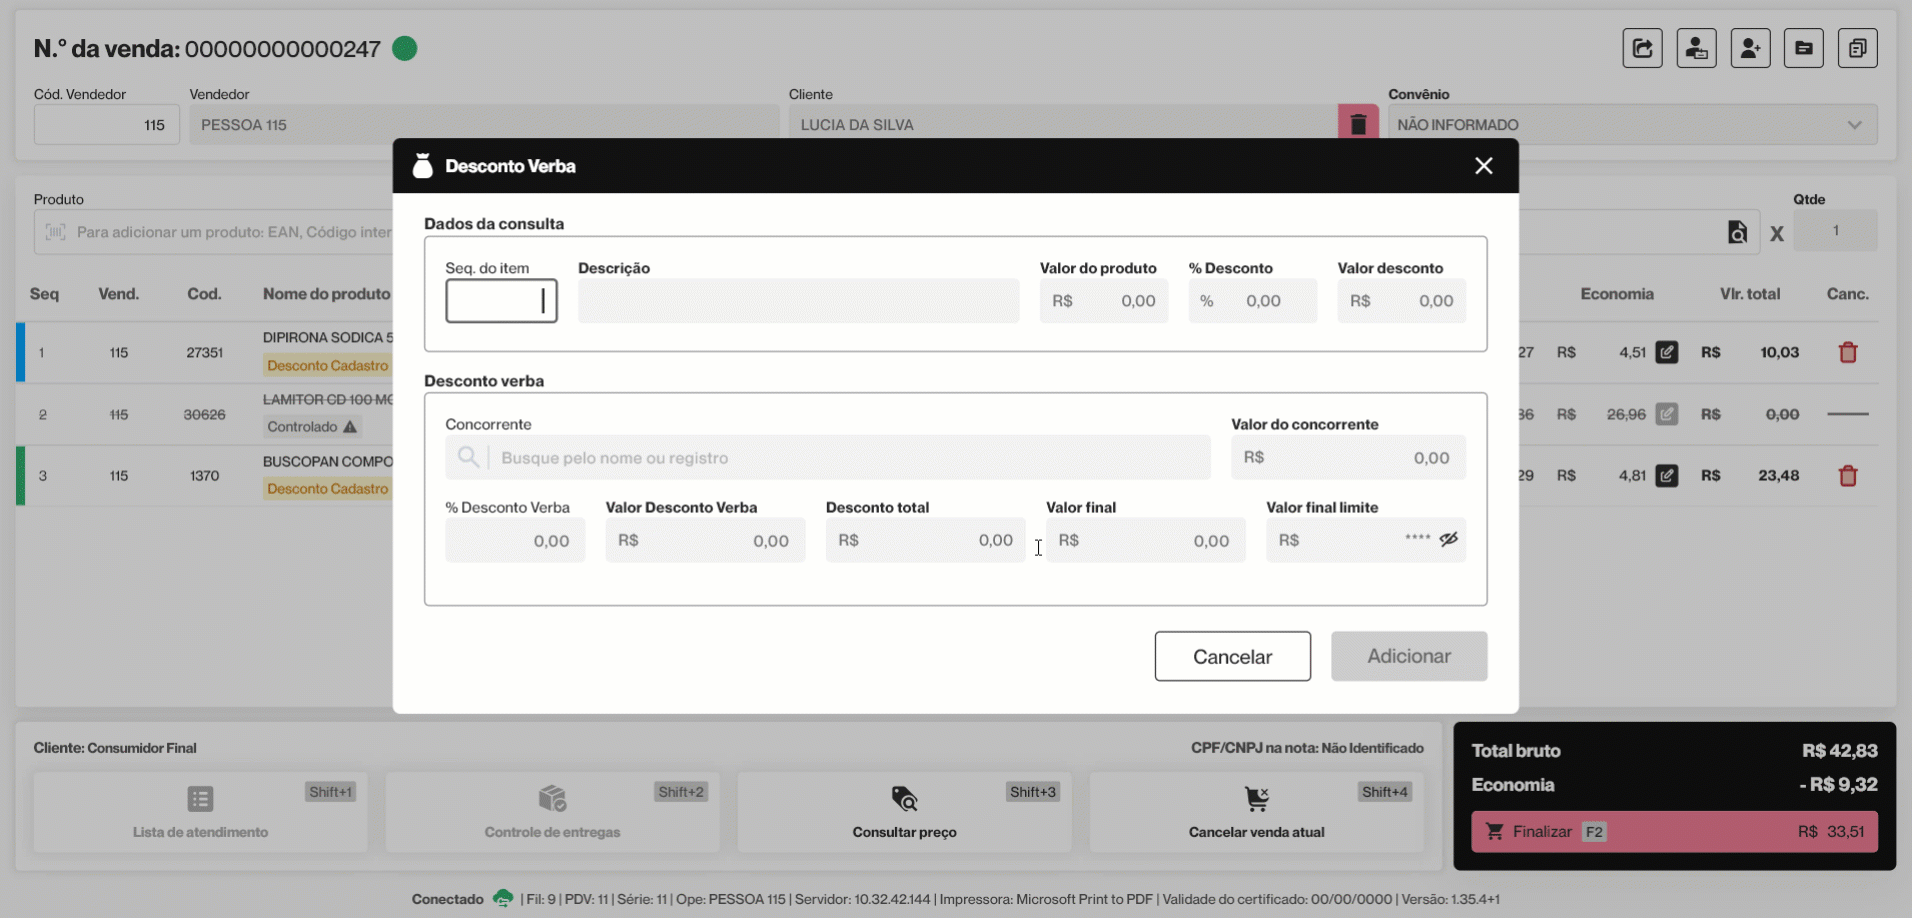Cancel Dipirona Sodica item with trash icon
This screenshot has height=918, width=1912.
[1847, 352]
